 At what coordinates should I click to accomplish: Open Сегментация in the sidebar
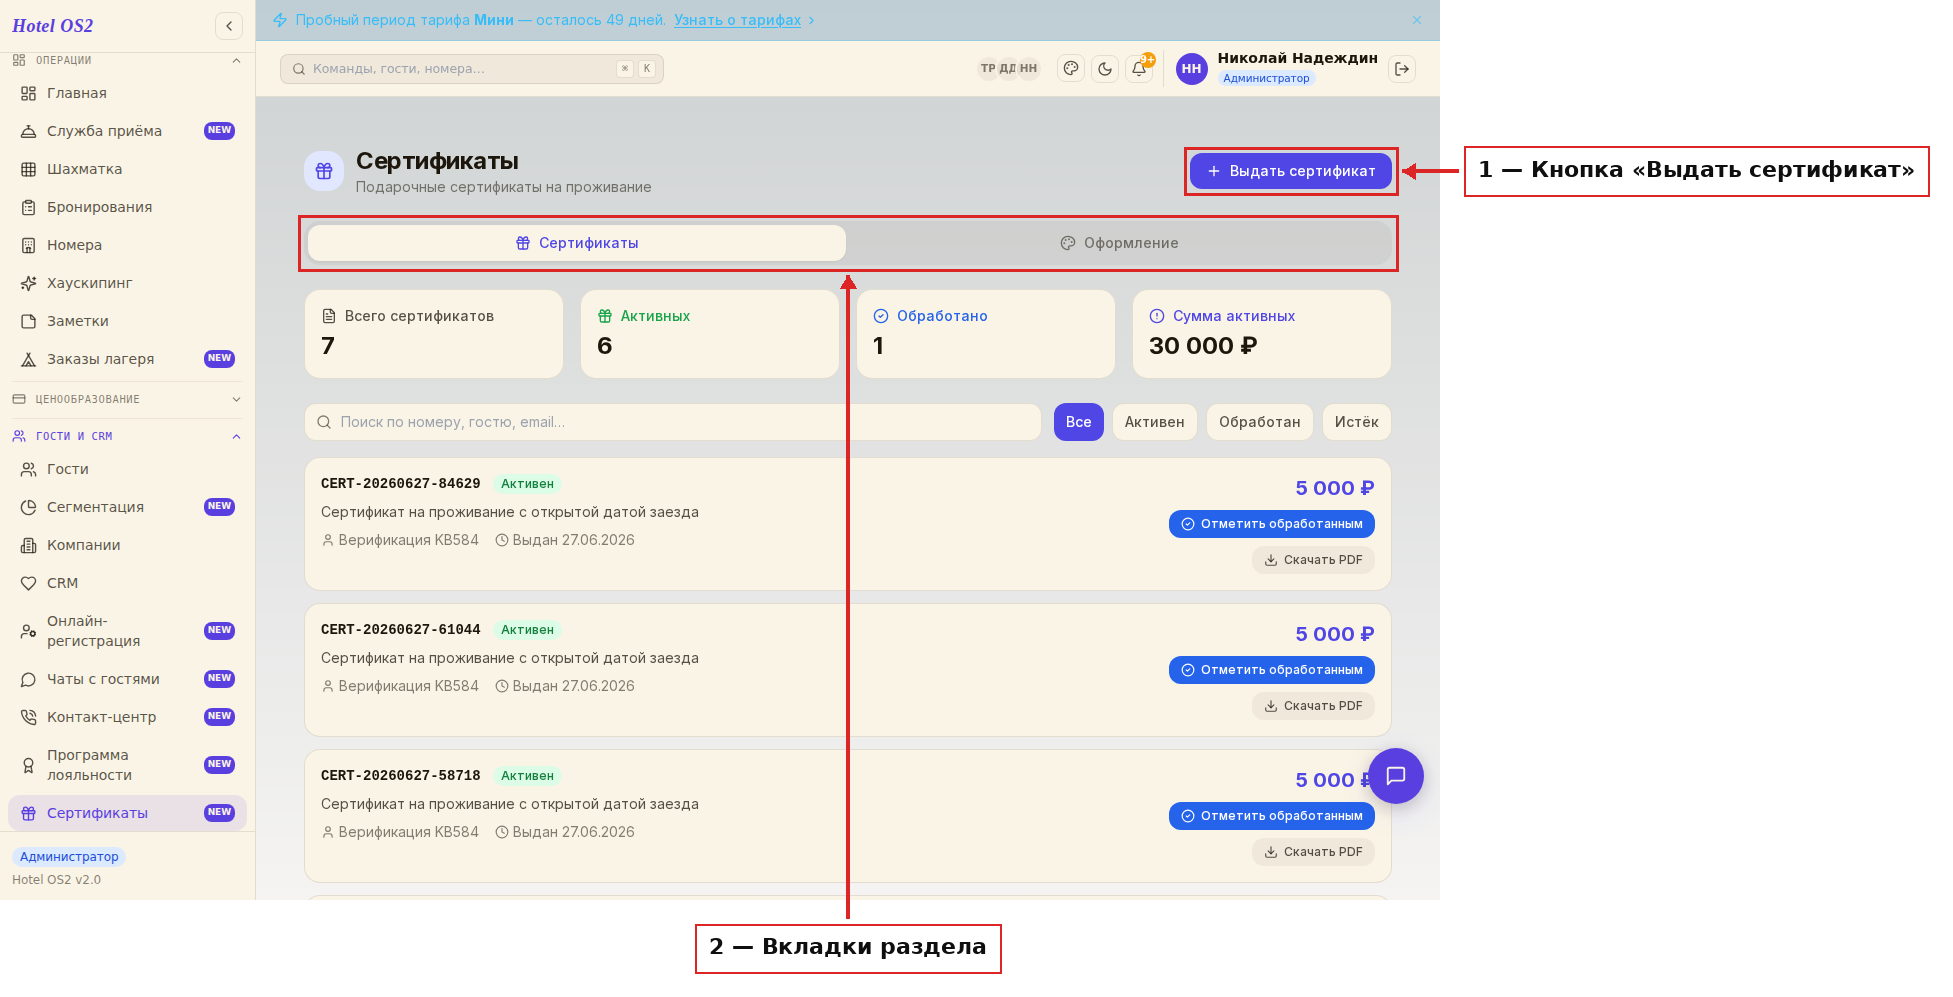pos(127,507)
